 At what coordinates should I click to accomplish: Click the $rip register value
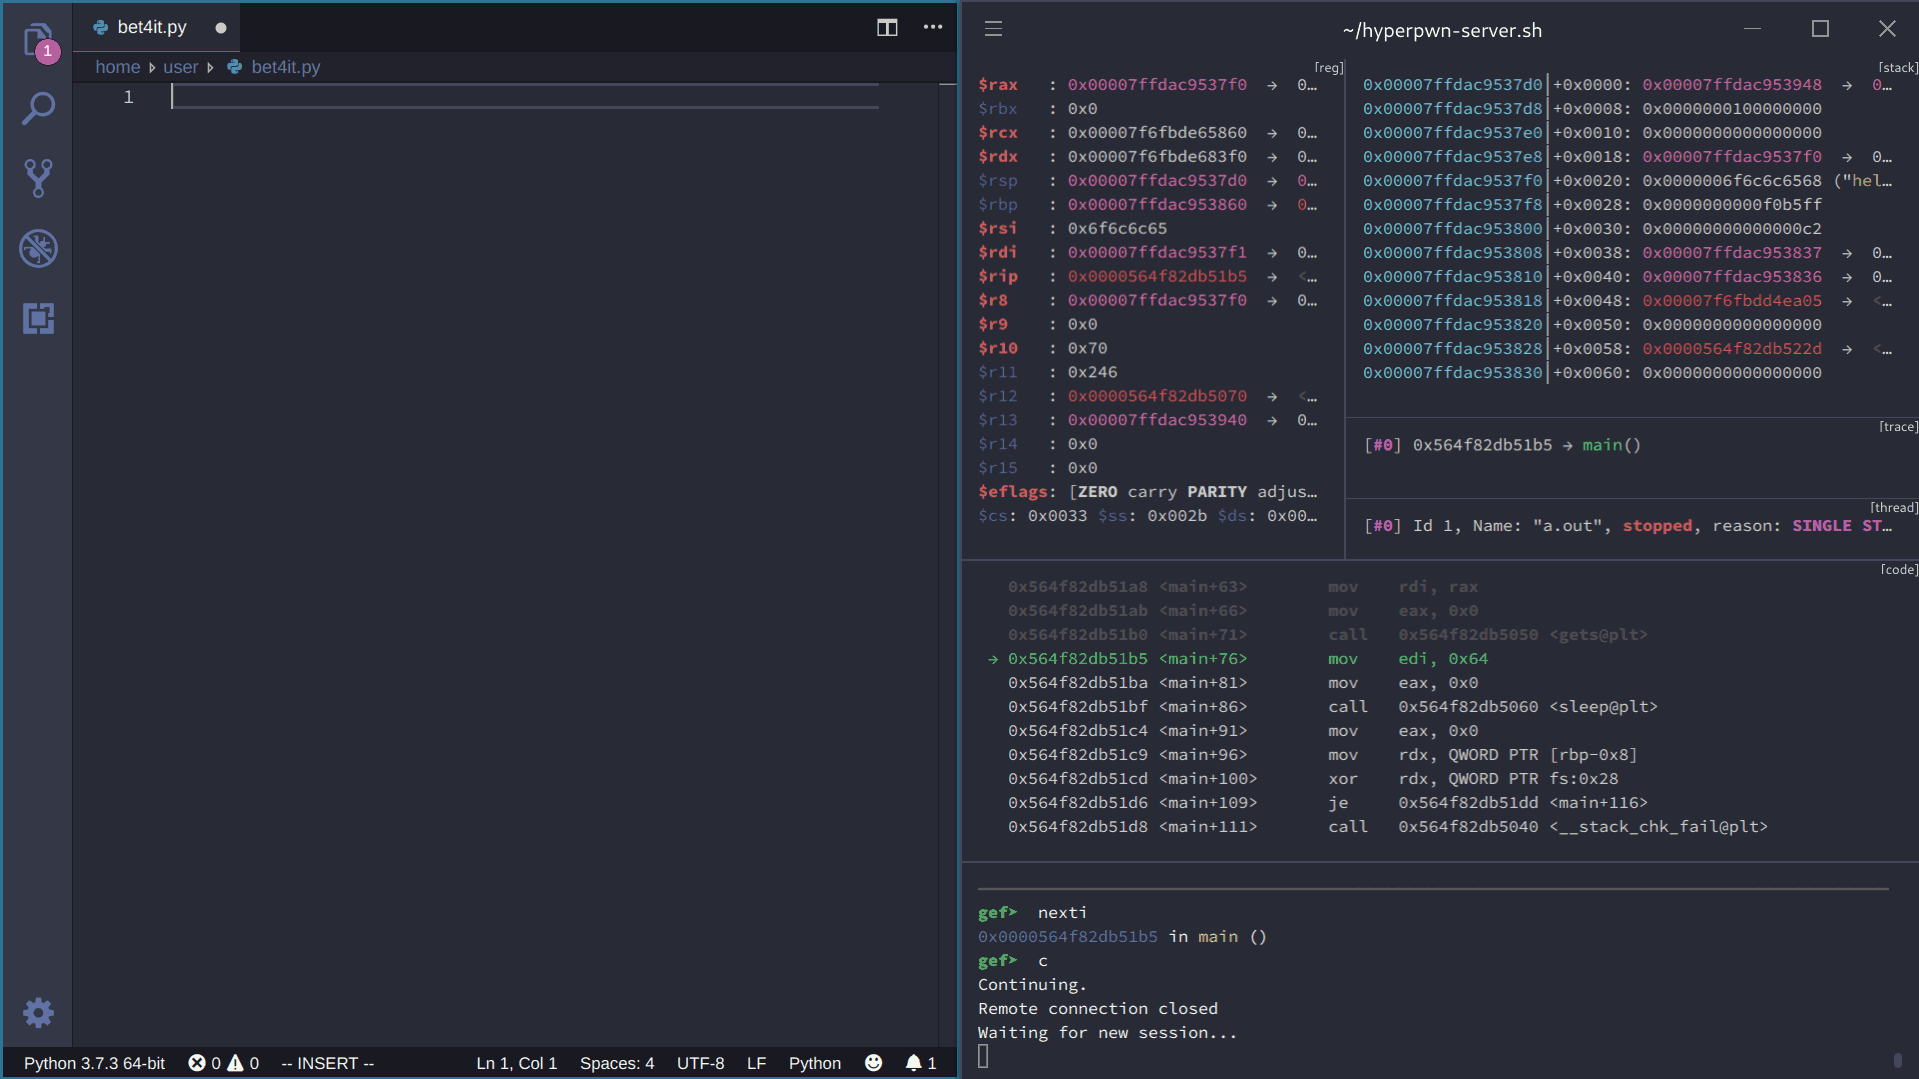pos(1157,277)
